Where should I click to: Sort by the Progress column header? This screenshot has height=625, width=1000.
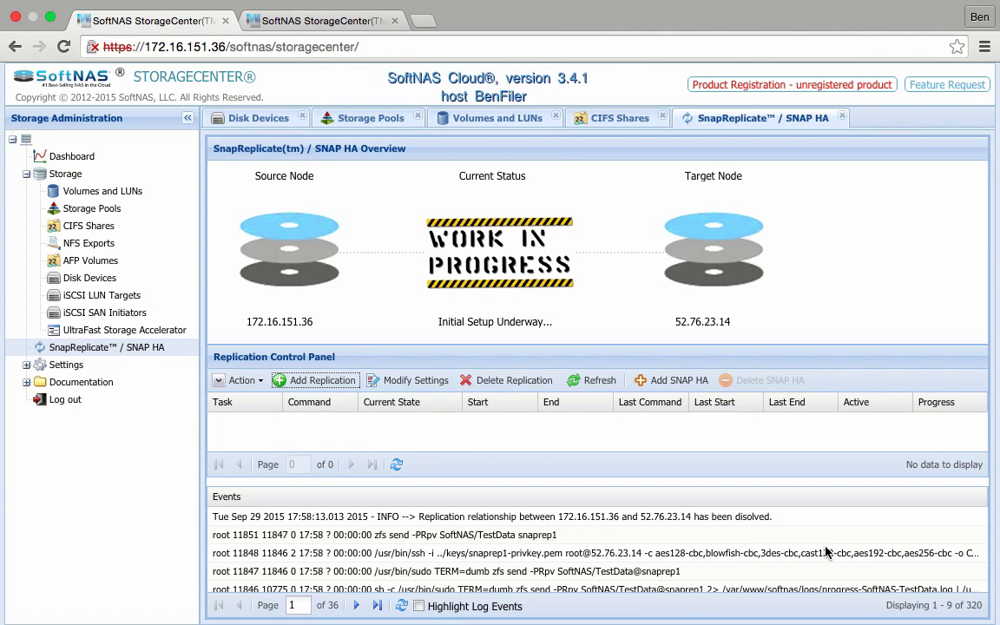pos(950,402)
